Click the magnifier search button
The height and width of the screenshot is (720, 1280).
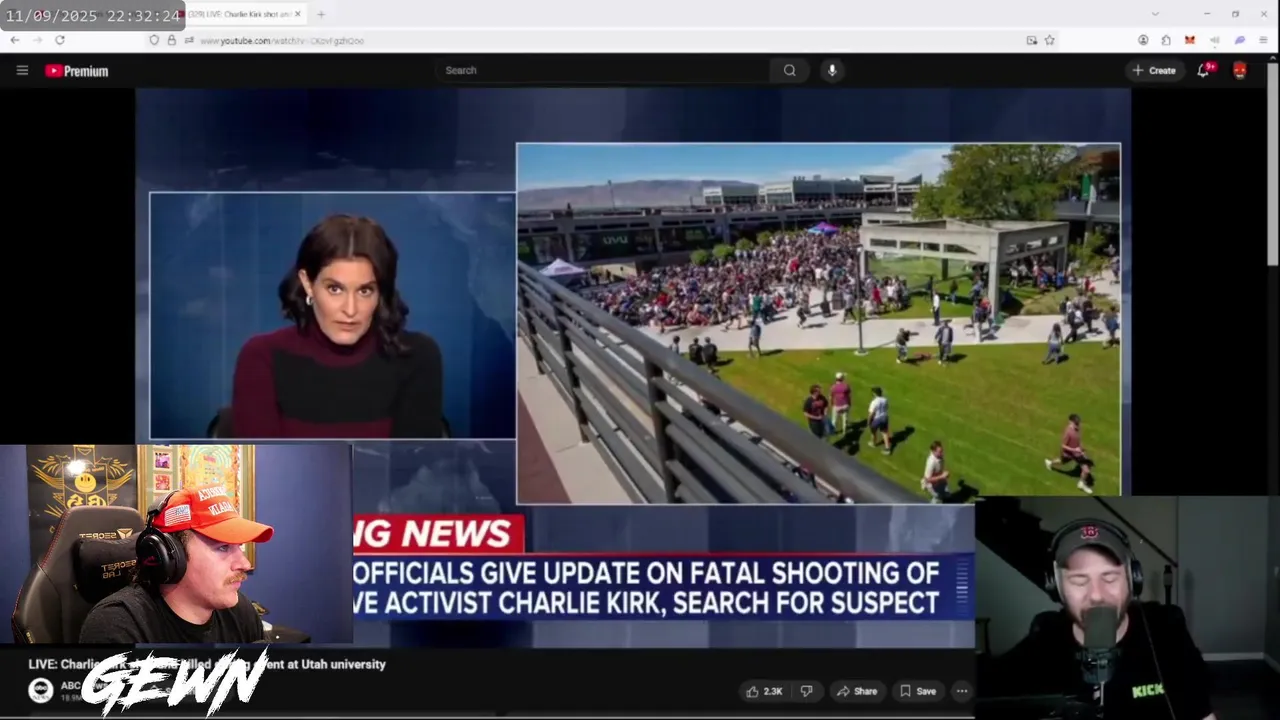click(x=790, y=70)
